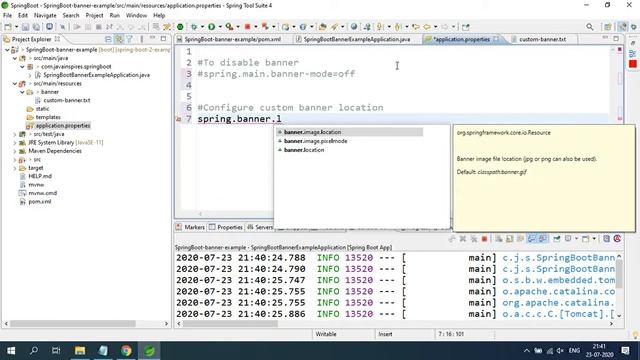Click the Project Explorer view menu icon
The image size is (640, 360).
(x=141, y=39)
